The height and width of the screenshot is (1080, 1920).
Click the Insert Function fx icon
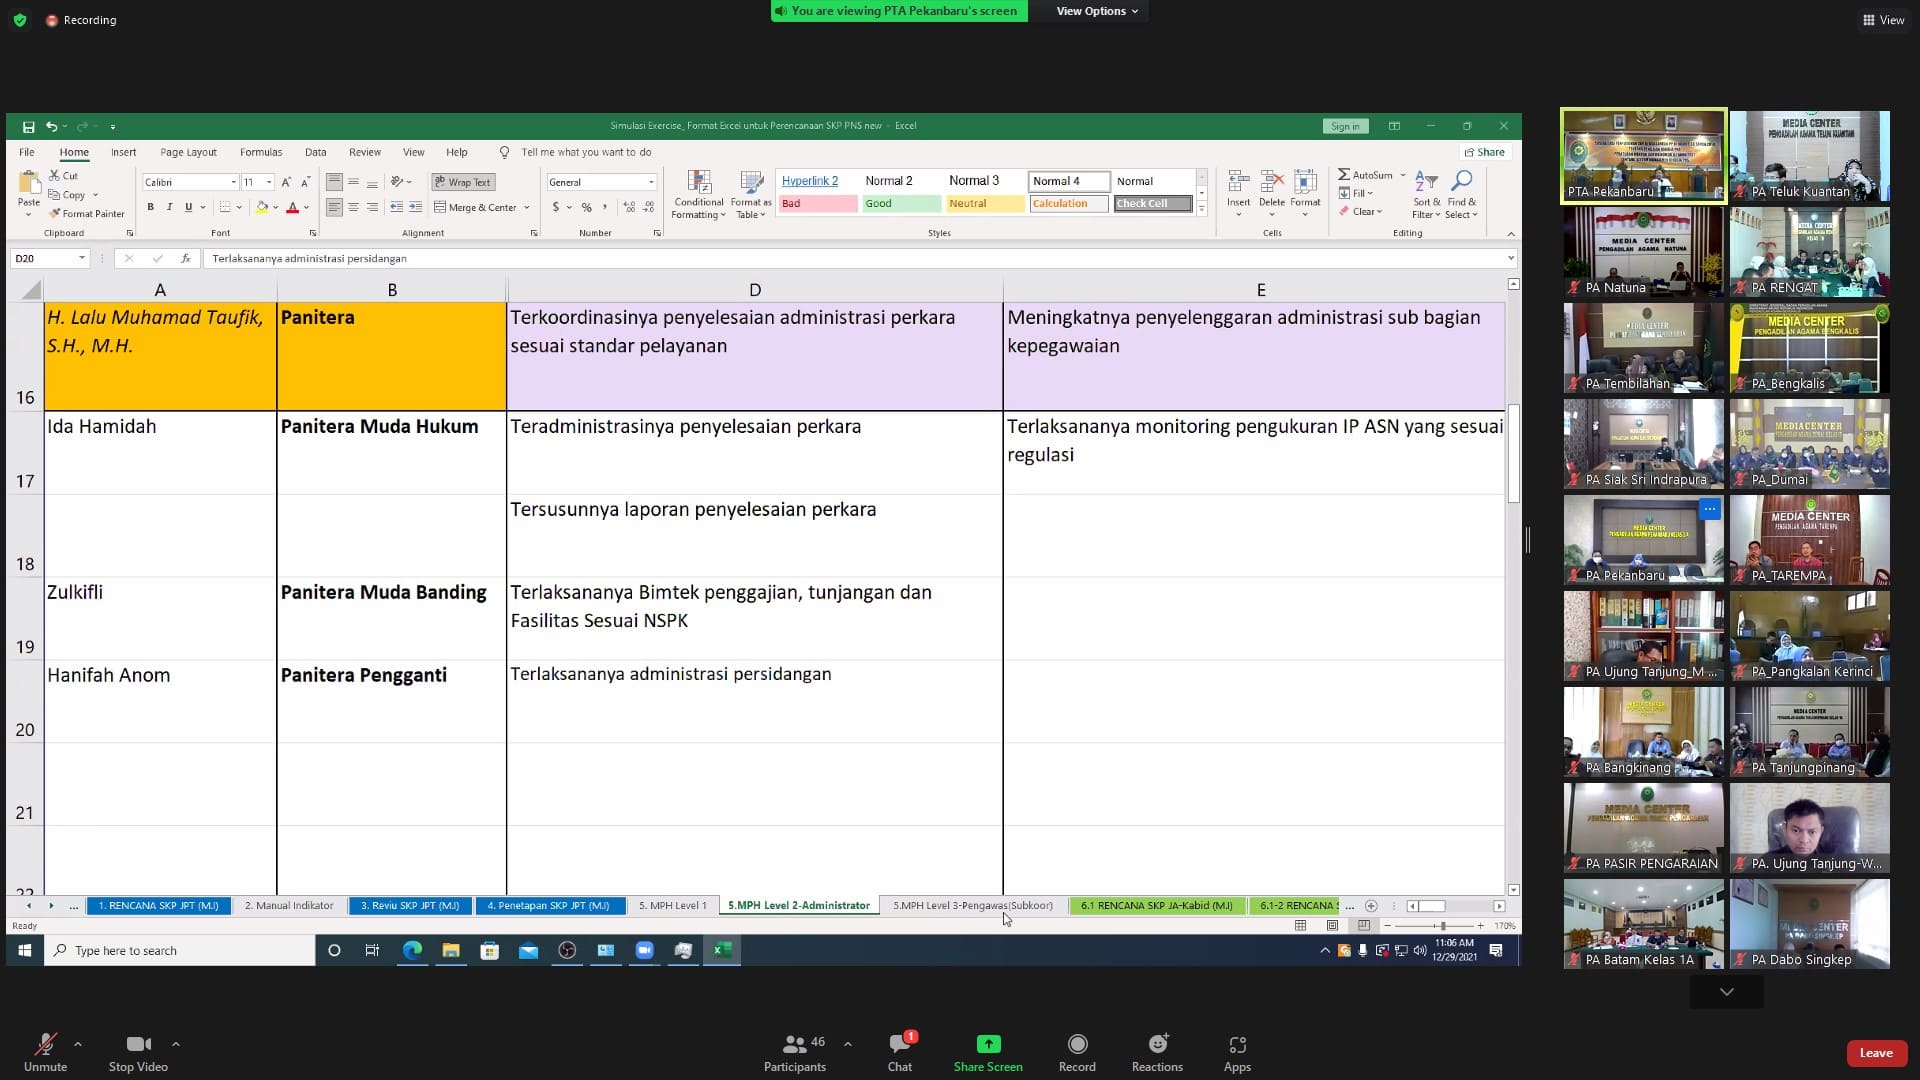click(185, 258)
